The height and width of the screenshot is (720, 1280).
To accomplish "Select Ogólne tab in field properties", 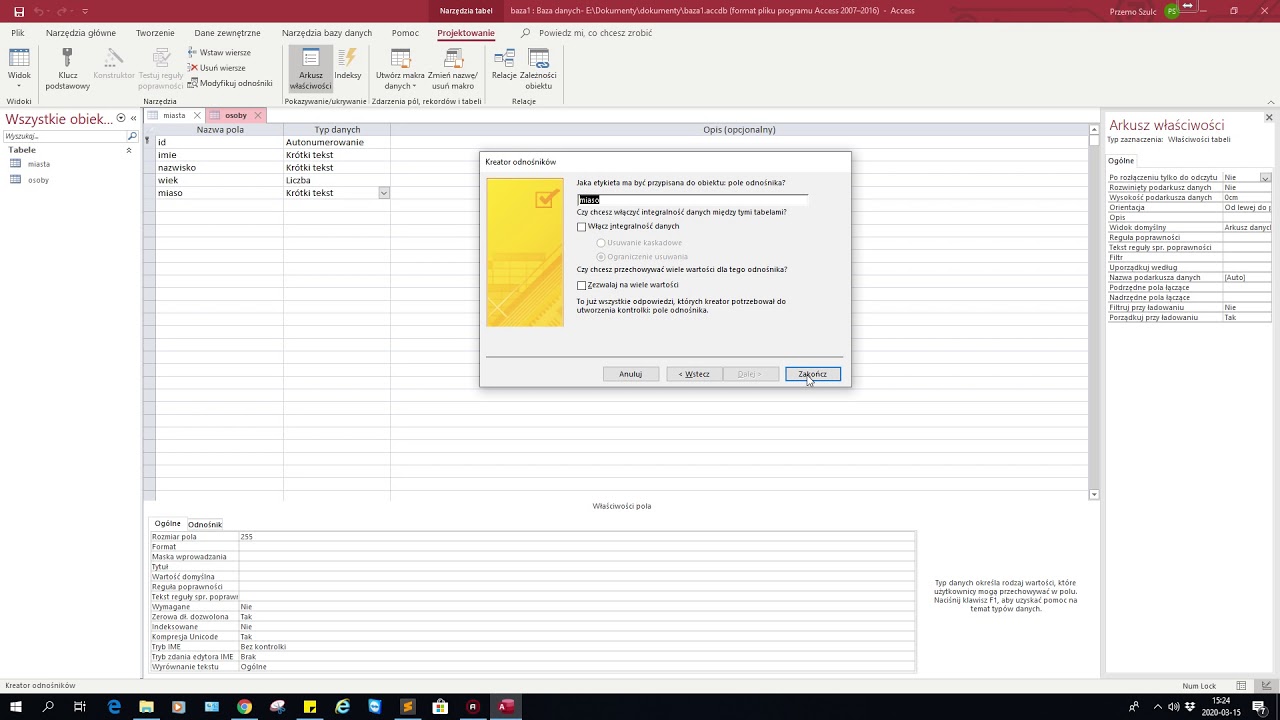I will 168,523.
